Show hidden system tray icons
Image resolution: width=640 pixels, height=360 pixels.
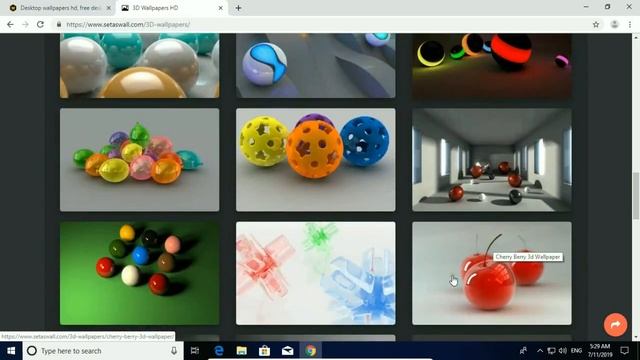tap(540, 351)
